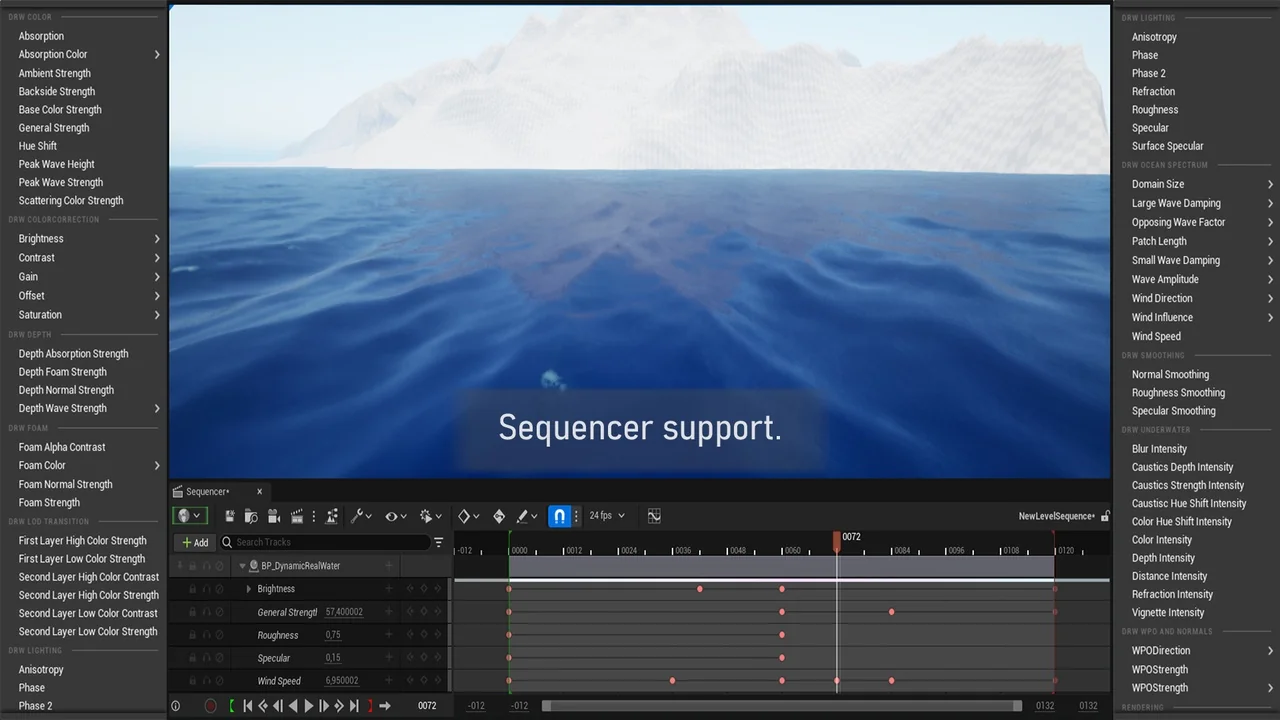Select Wind Direction in the ocean spectrum menu
This screenshot has height=720, width=1280.
coord(1162,299)
